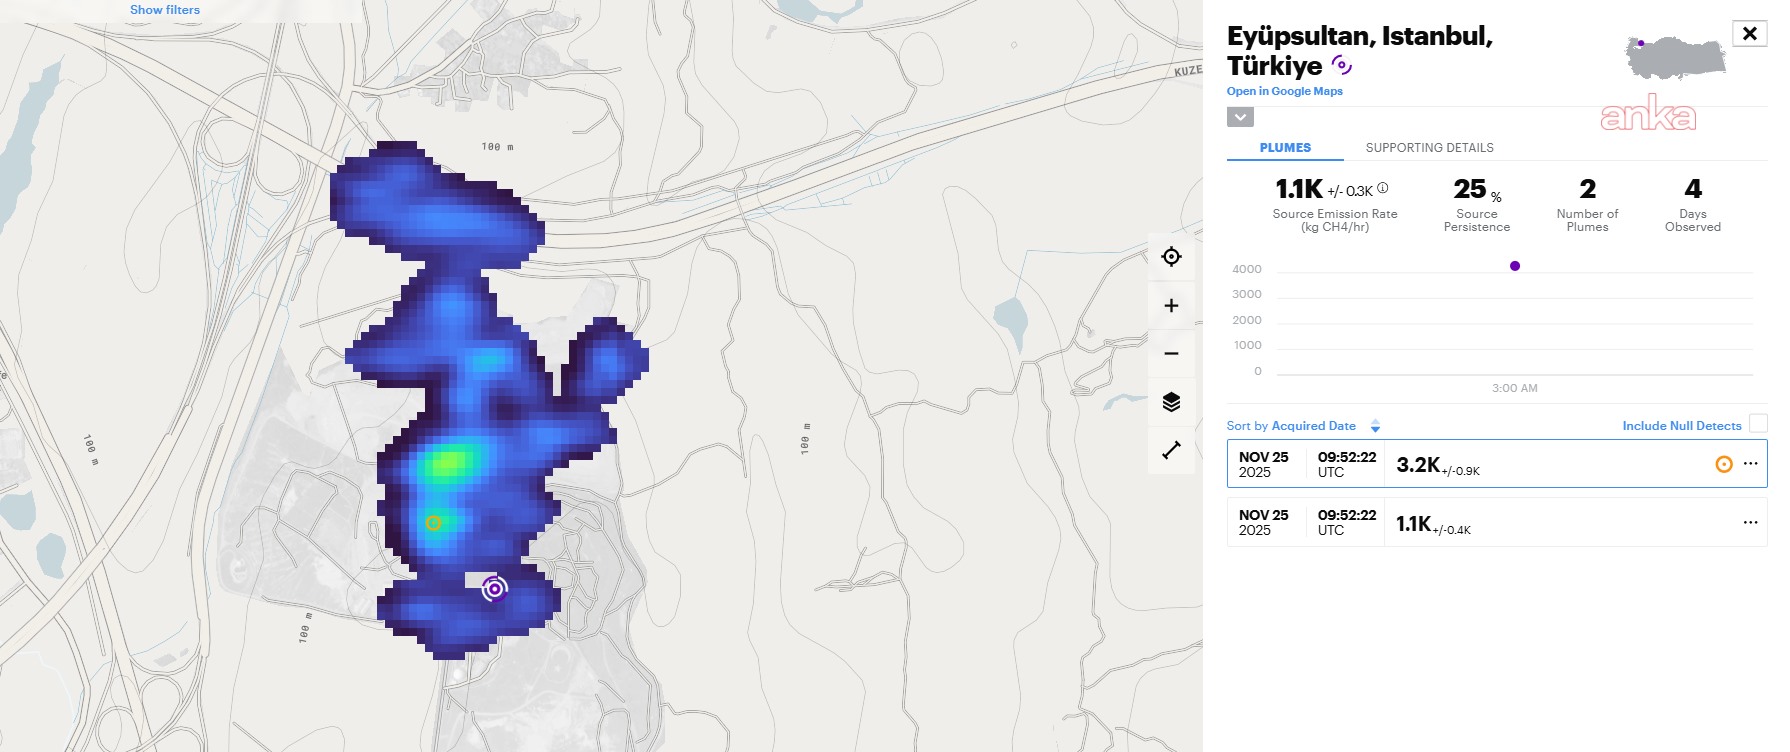Click the 1.1K Source Emission Rate value
Viewport: 1790px width, 752px height.
(x=1299, y=189)
